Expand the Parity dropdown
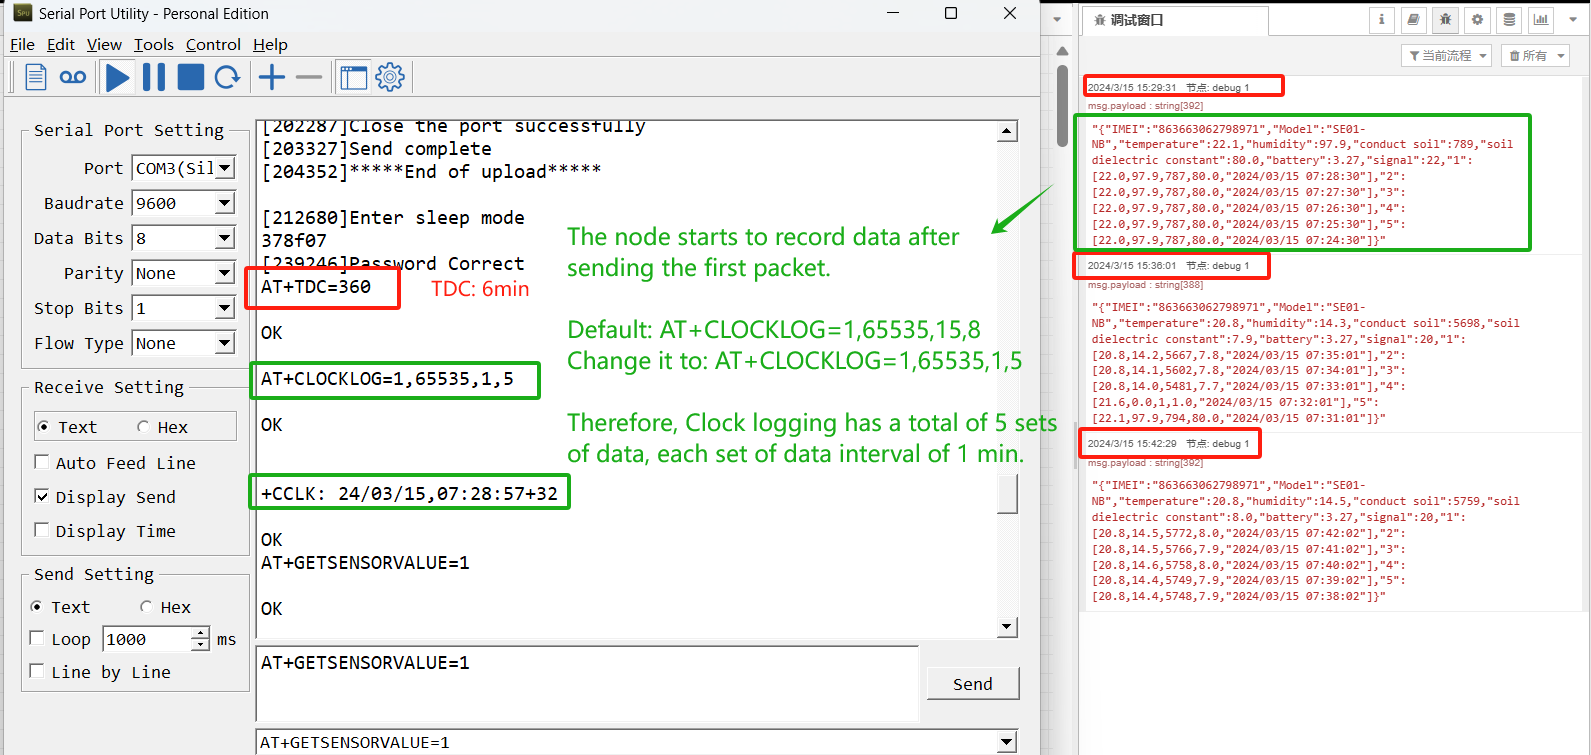This screenshot has width=1591, height=755. 225,273
